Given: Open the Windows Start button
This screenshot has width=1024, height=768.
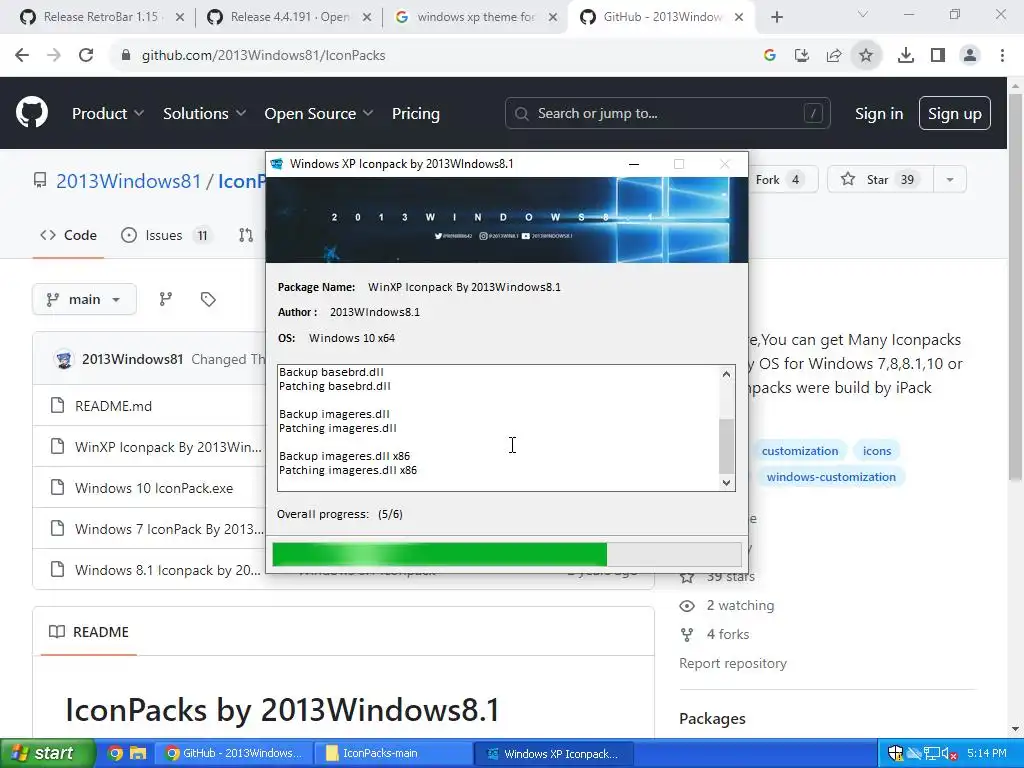Looking at the screenshot, I should pyautogui.click(x=48, y=753).
